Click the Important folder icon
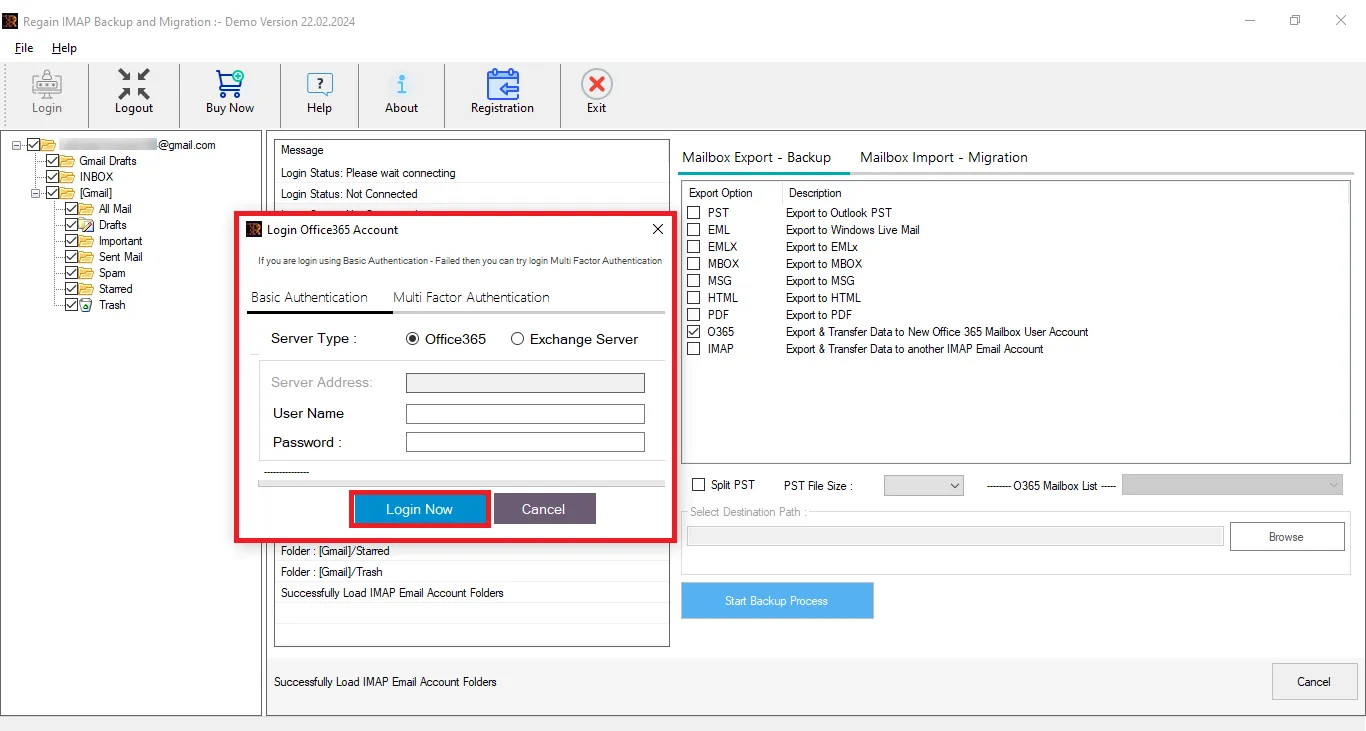 pos(87,241)
